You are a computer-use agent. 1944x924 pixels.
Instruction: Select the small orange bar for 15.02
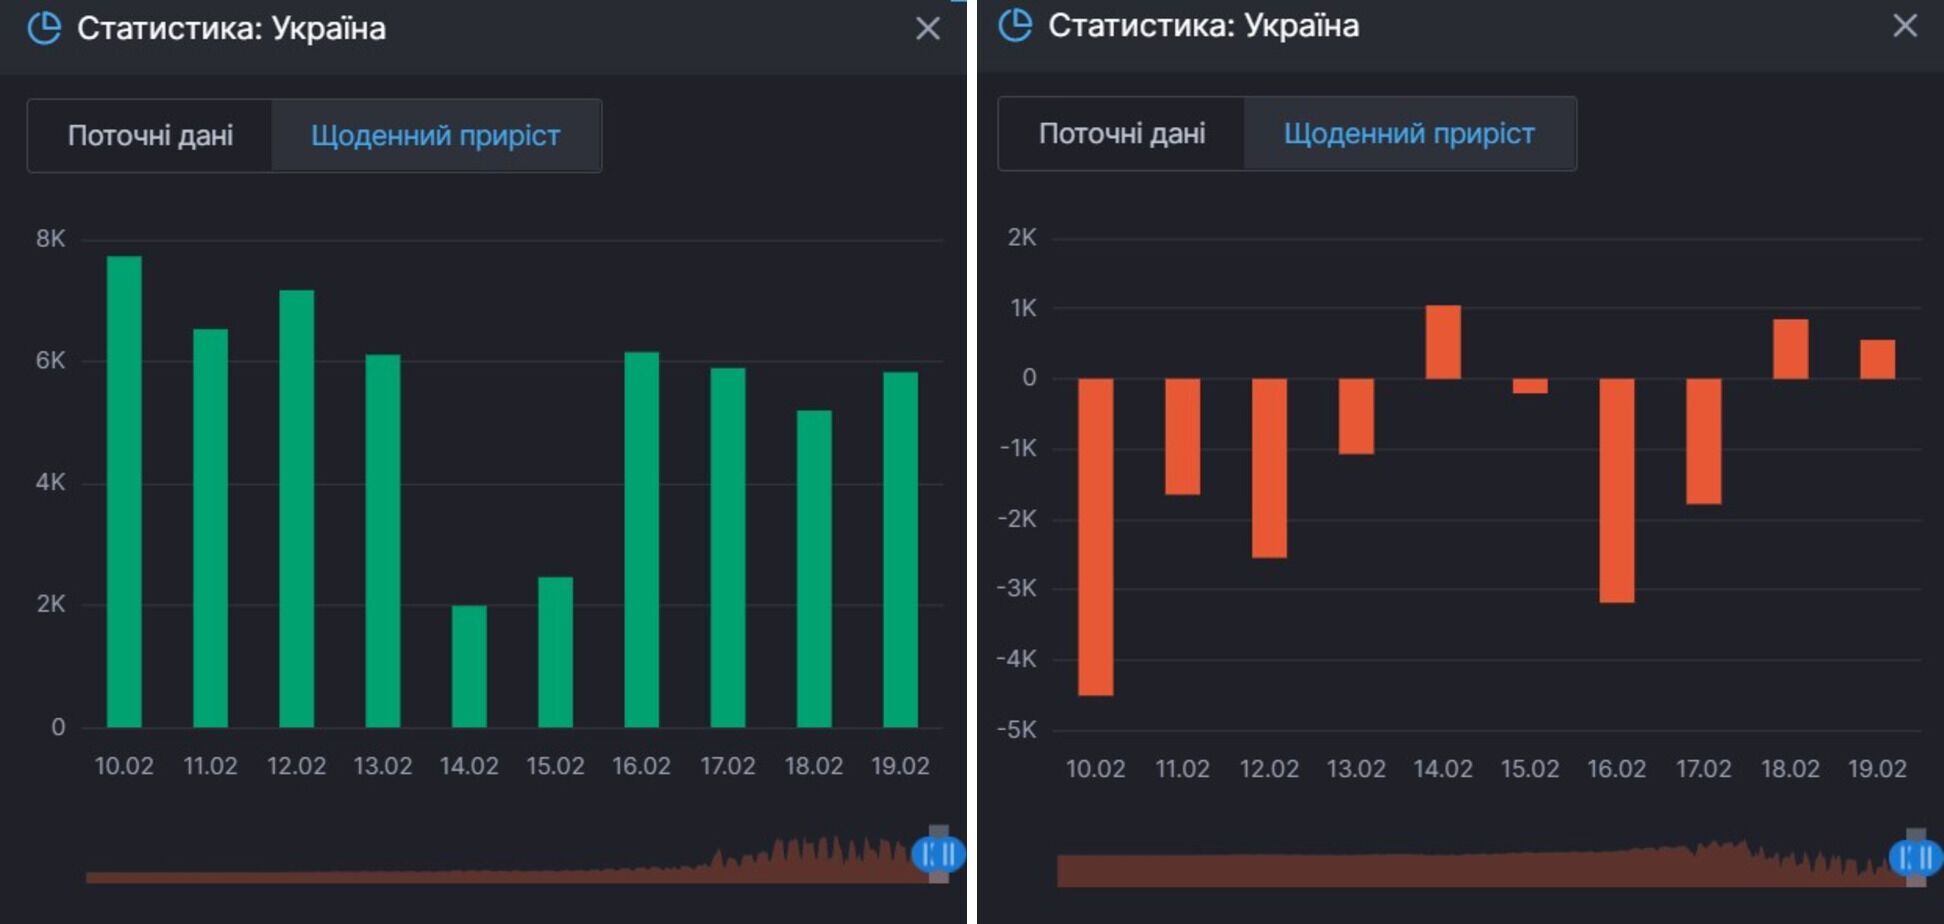1530,386
